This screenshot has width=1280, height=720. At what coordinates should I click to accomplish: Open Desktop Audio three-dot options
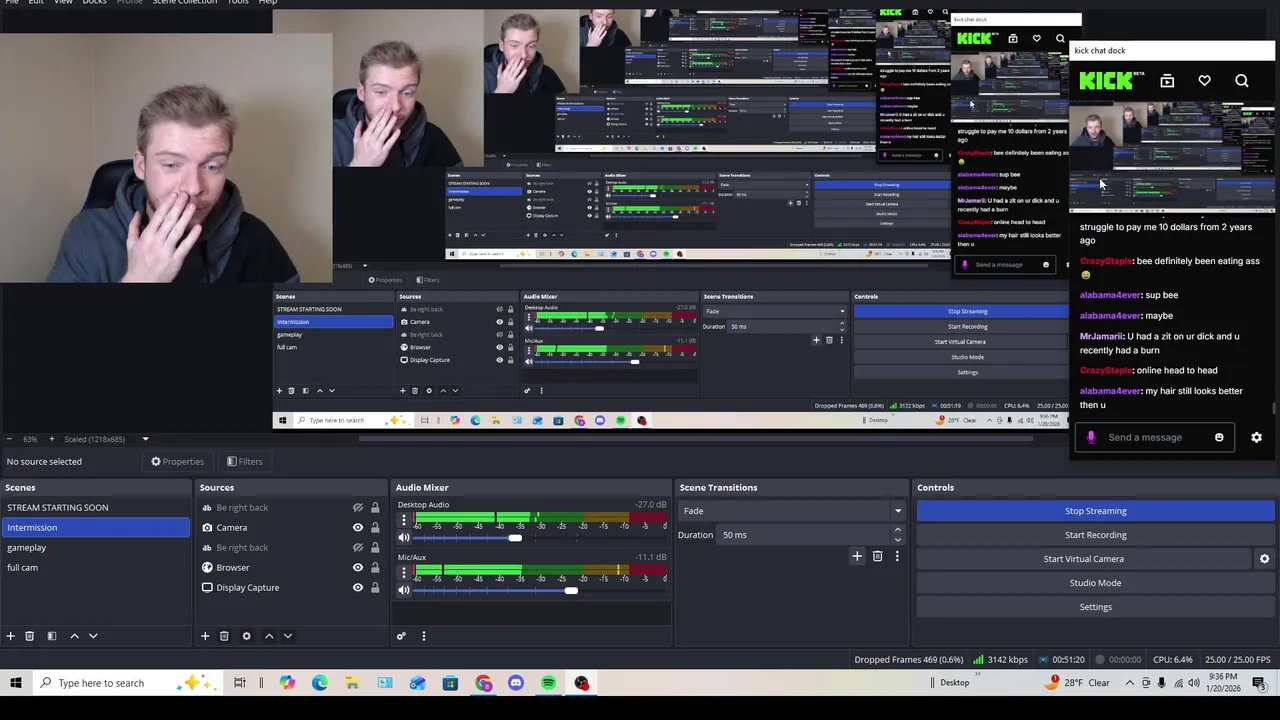point(404,521)
